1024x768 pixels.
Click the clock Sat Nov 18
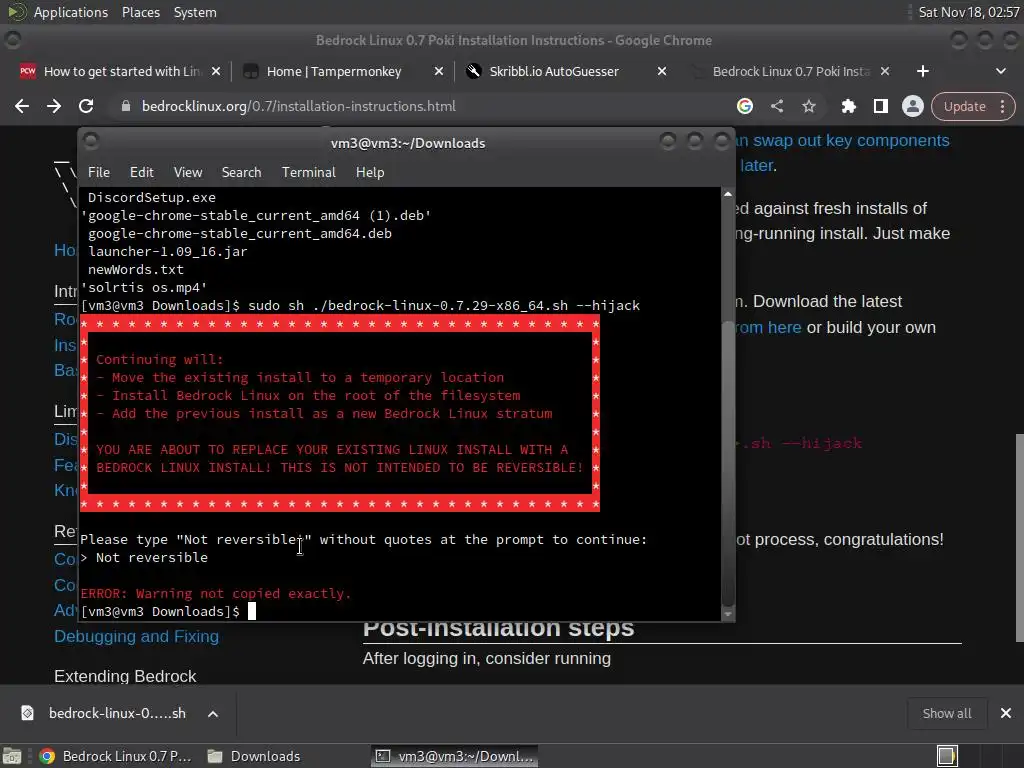968,12
